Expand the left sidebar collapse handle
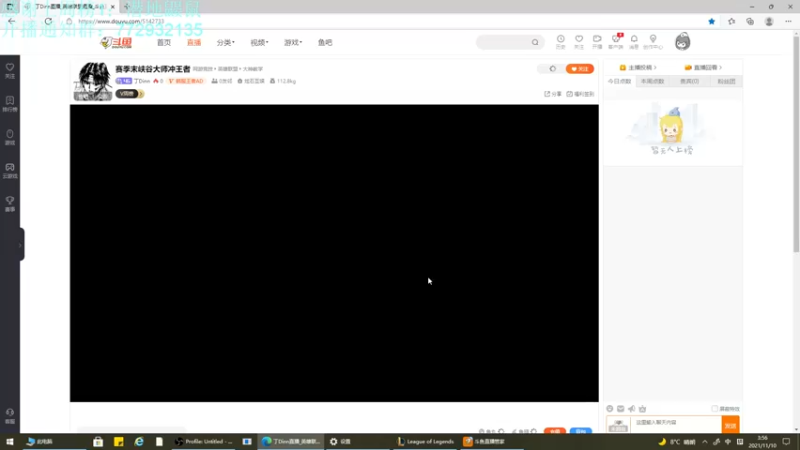The height and width of the screenshot is (450, 800). pos(21,245)
